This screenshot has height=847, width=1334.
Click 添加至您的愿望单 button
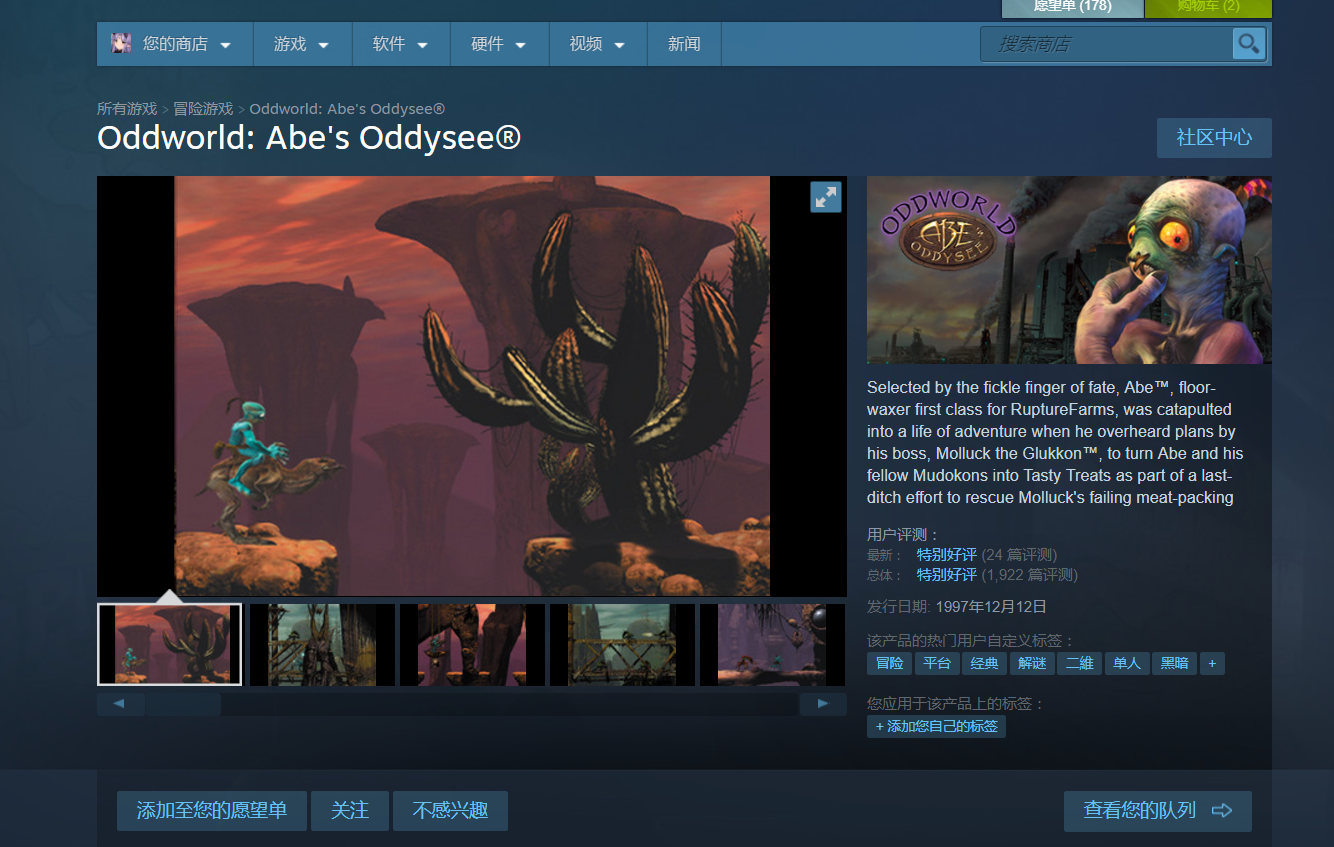tap(211, 810)
